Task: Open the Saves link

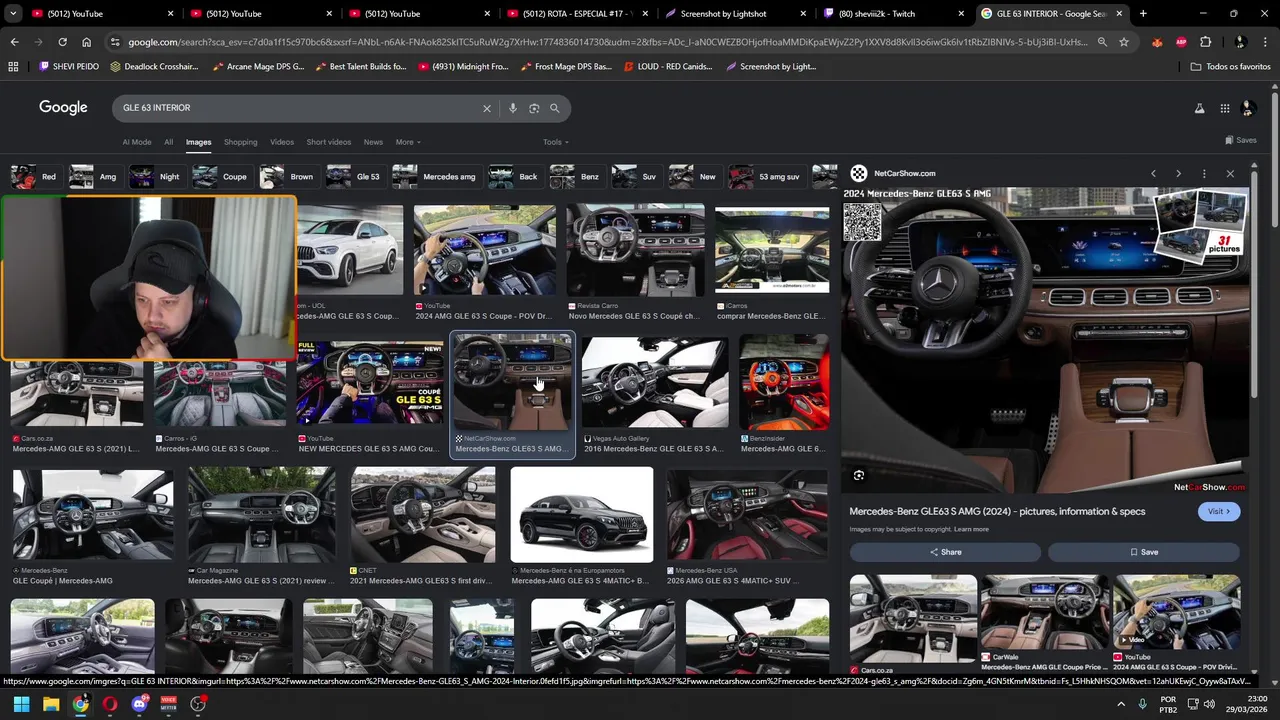Action: 1240,141
